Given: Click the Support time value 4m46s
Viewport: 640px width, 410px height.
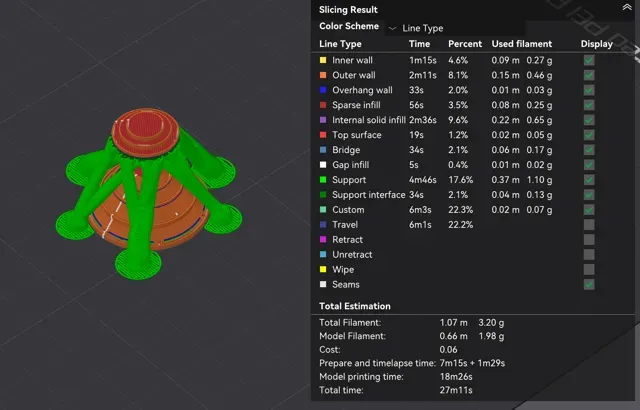Looking at the screenshot, I should [x=422, y=180].
